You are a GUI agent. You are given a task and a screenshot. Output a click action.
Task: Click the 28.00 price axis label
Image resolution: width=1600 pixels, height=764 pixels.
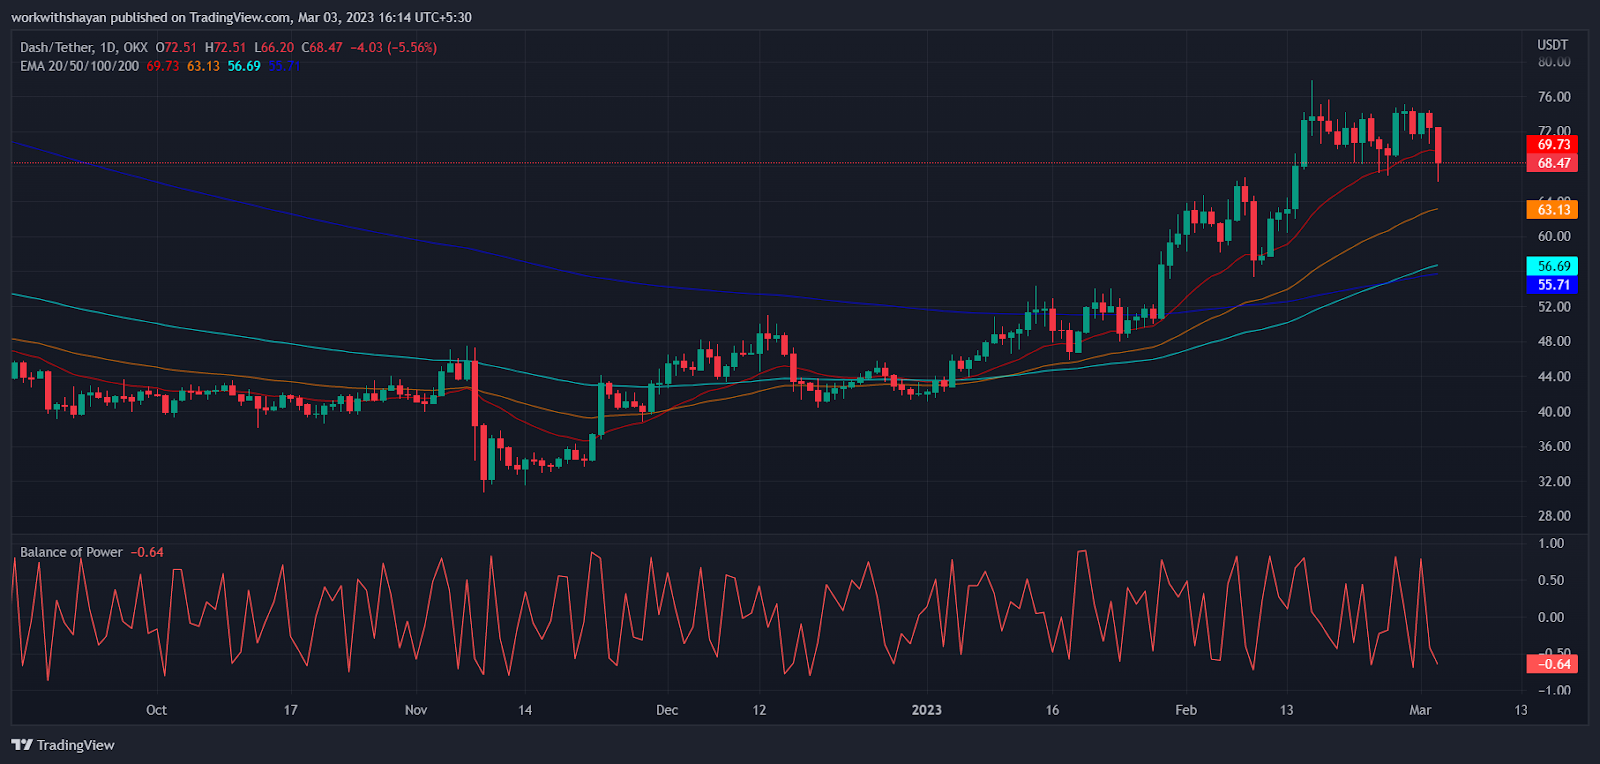click(1554, 516)
